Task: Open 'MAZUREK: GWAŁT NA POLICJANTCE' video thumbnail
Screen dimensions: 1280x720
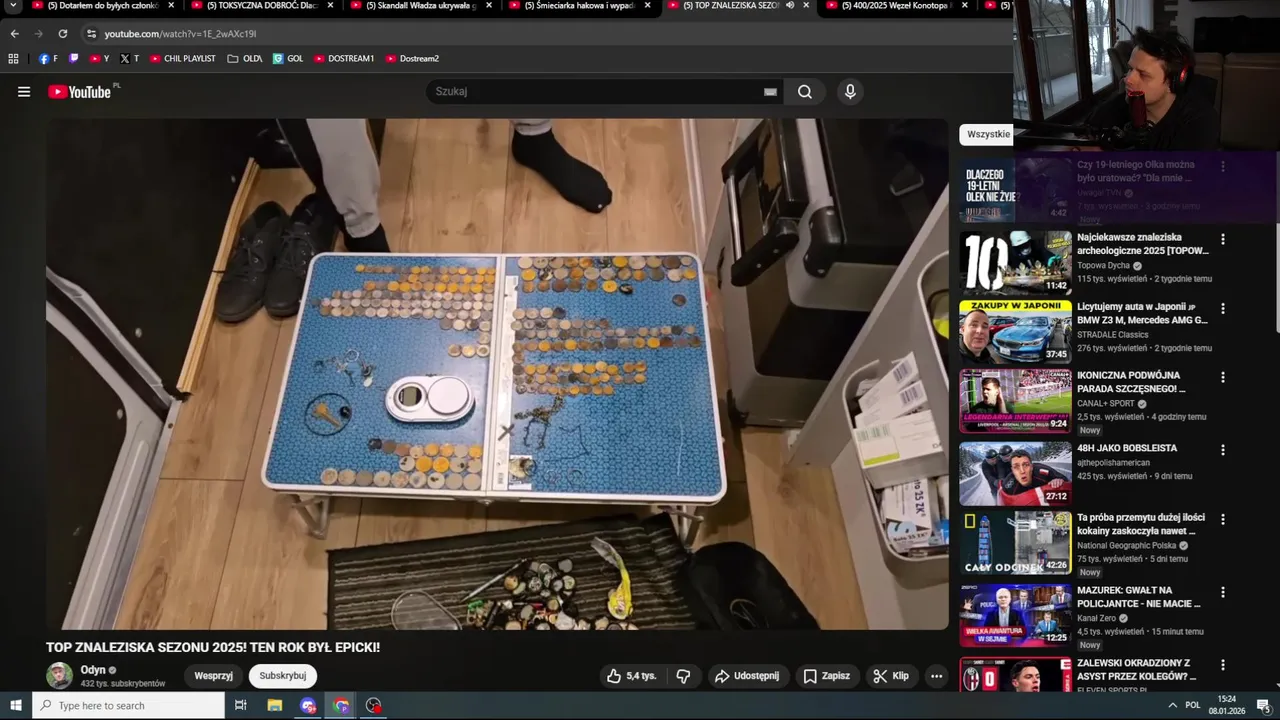Action: click(1015, 615)
